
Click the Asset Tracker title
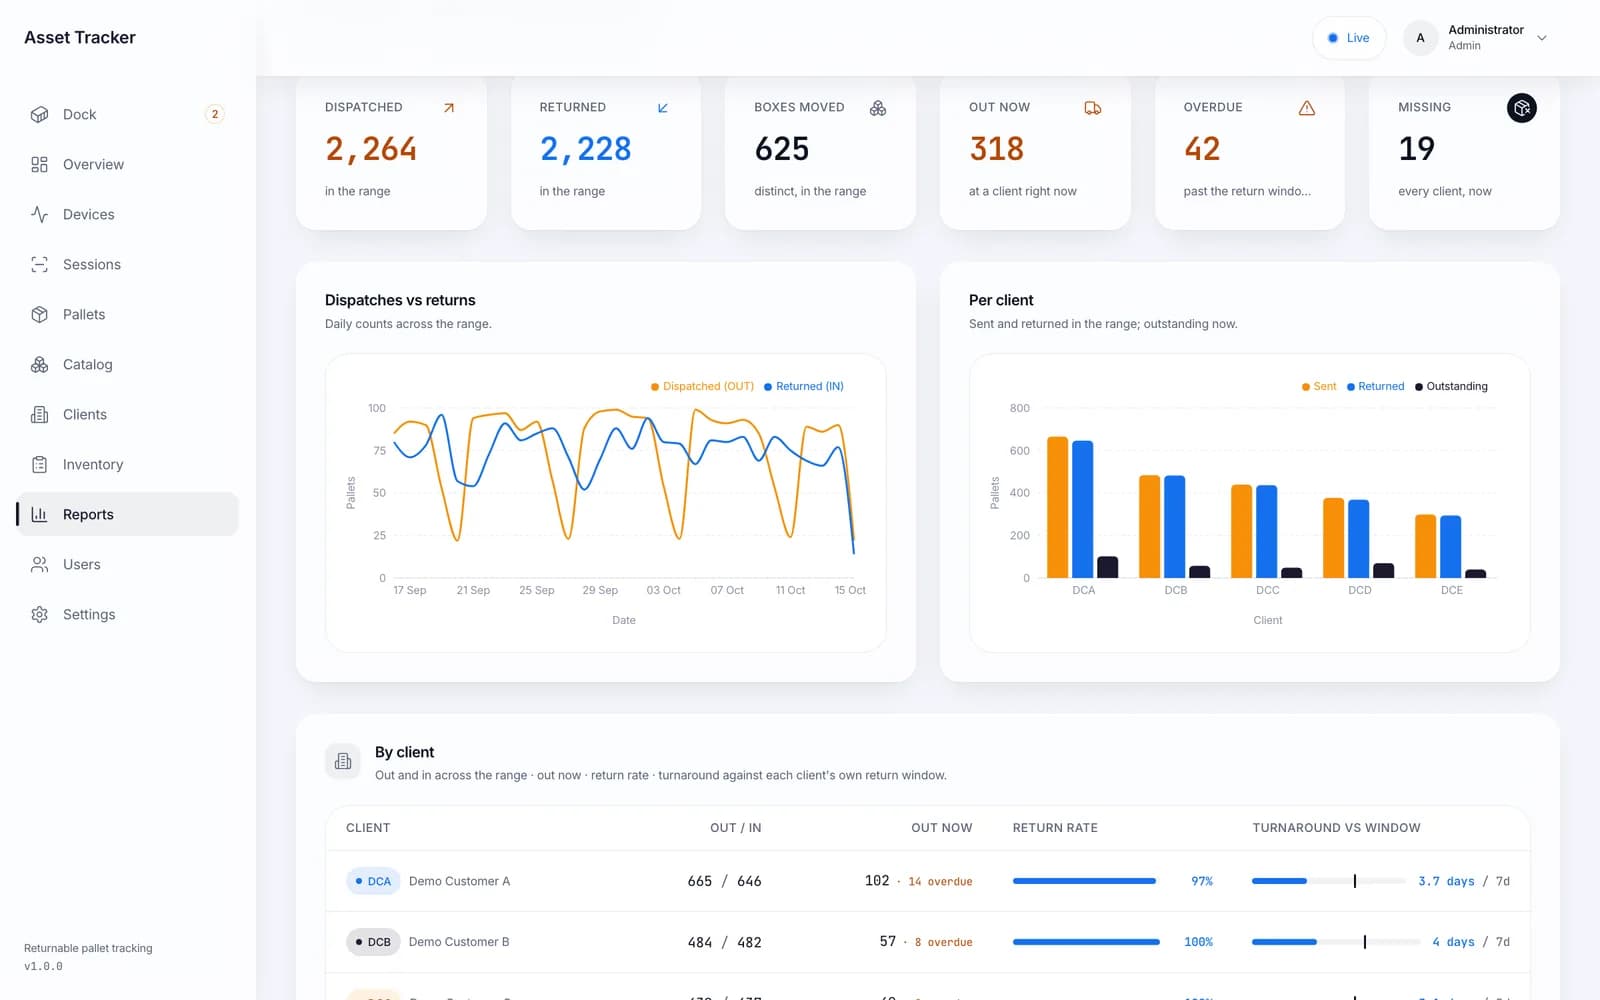pyautogui.click(x=80, y=38)
